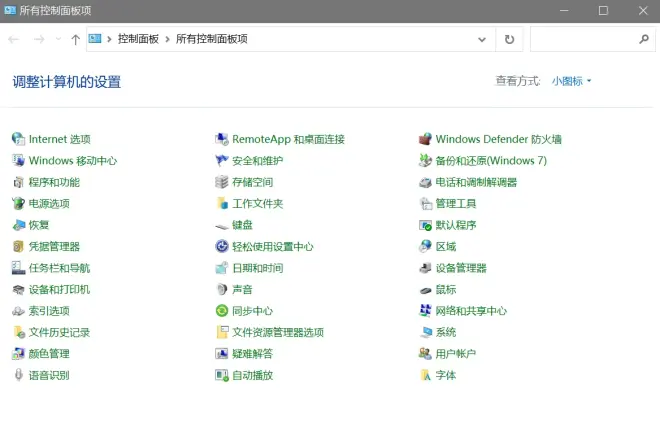Open the 系统 link text
Screen dimensions: 660x432
446,332
